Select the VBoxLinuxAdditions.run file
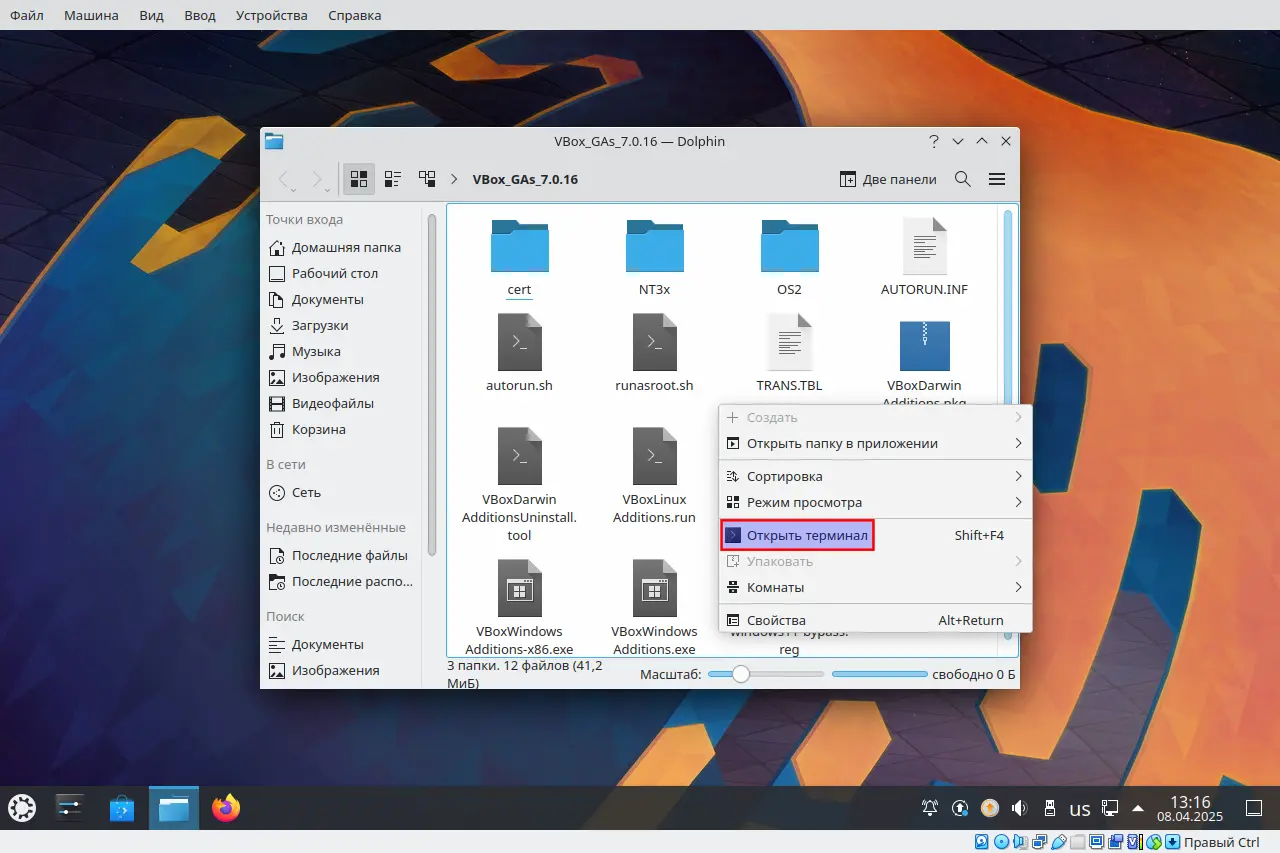The height and width of the screenshot is (853, 1280). (x=654, y=475)
